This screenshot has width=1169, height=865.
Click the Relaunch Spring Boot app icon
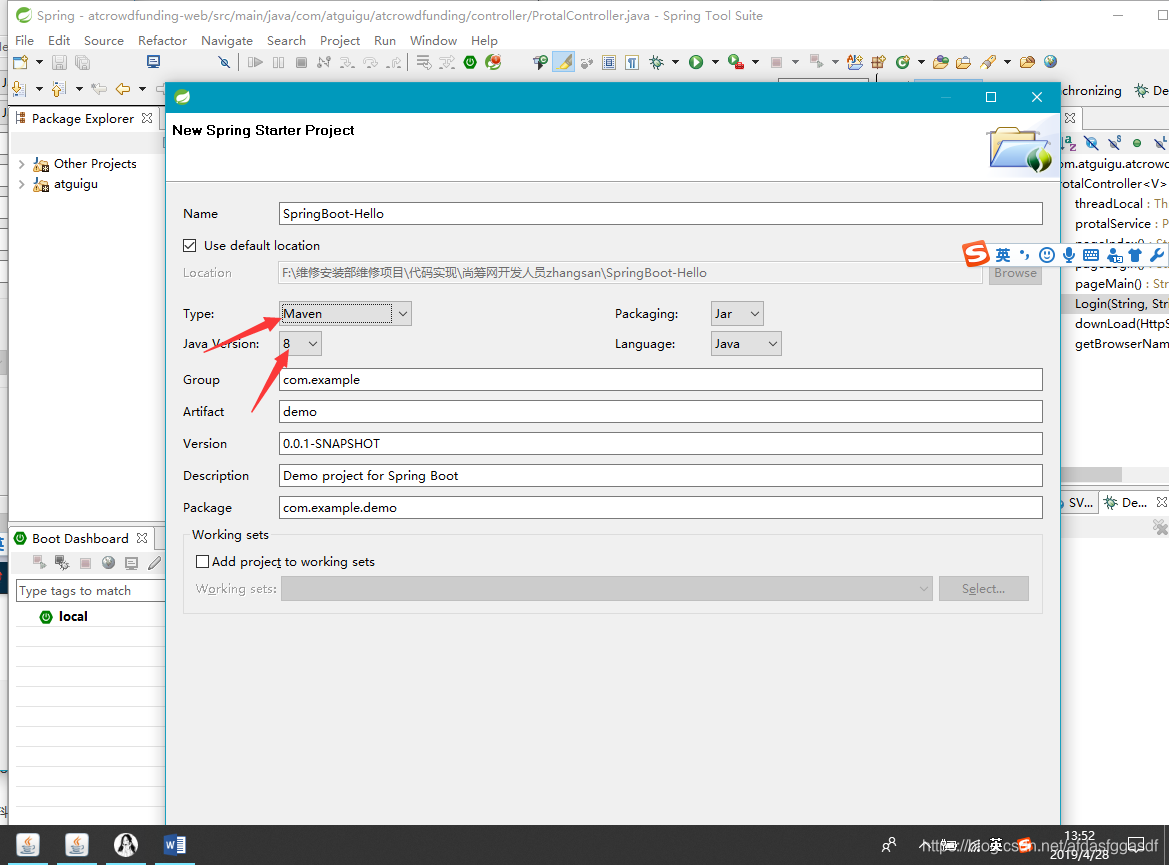click(x=493, y=62)
